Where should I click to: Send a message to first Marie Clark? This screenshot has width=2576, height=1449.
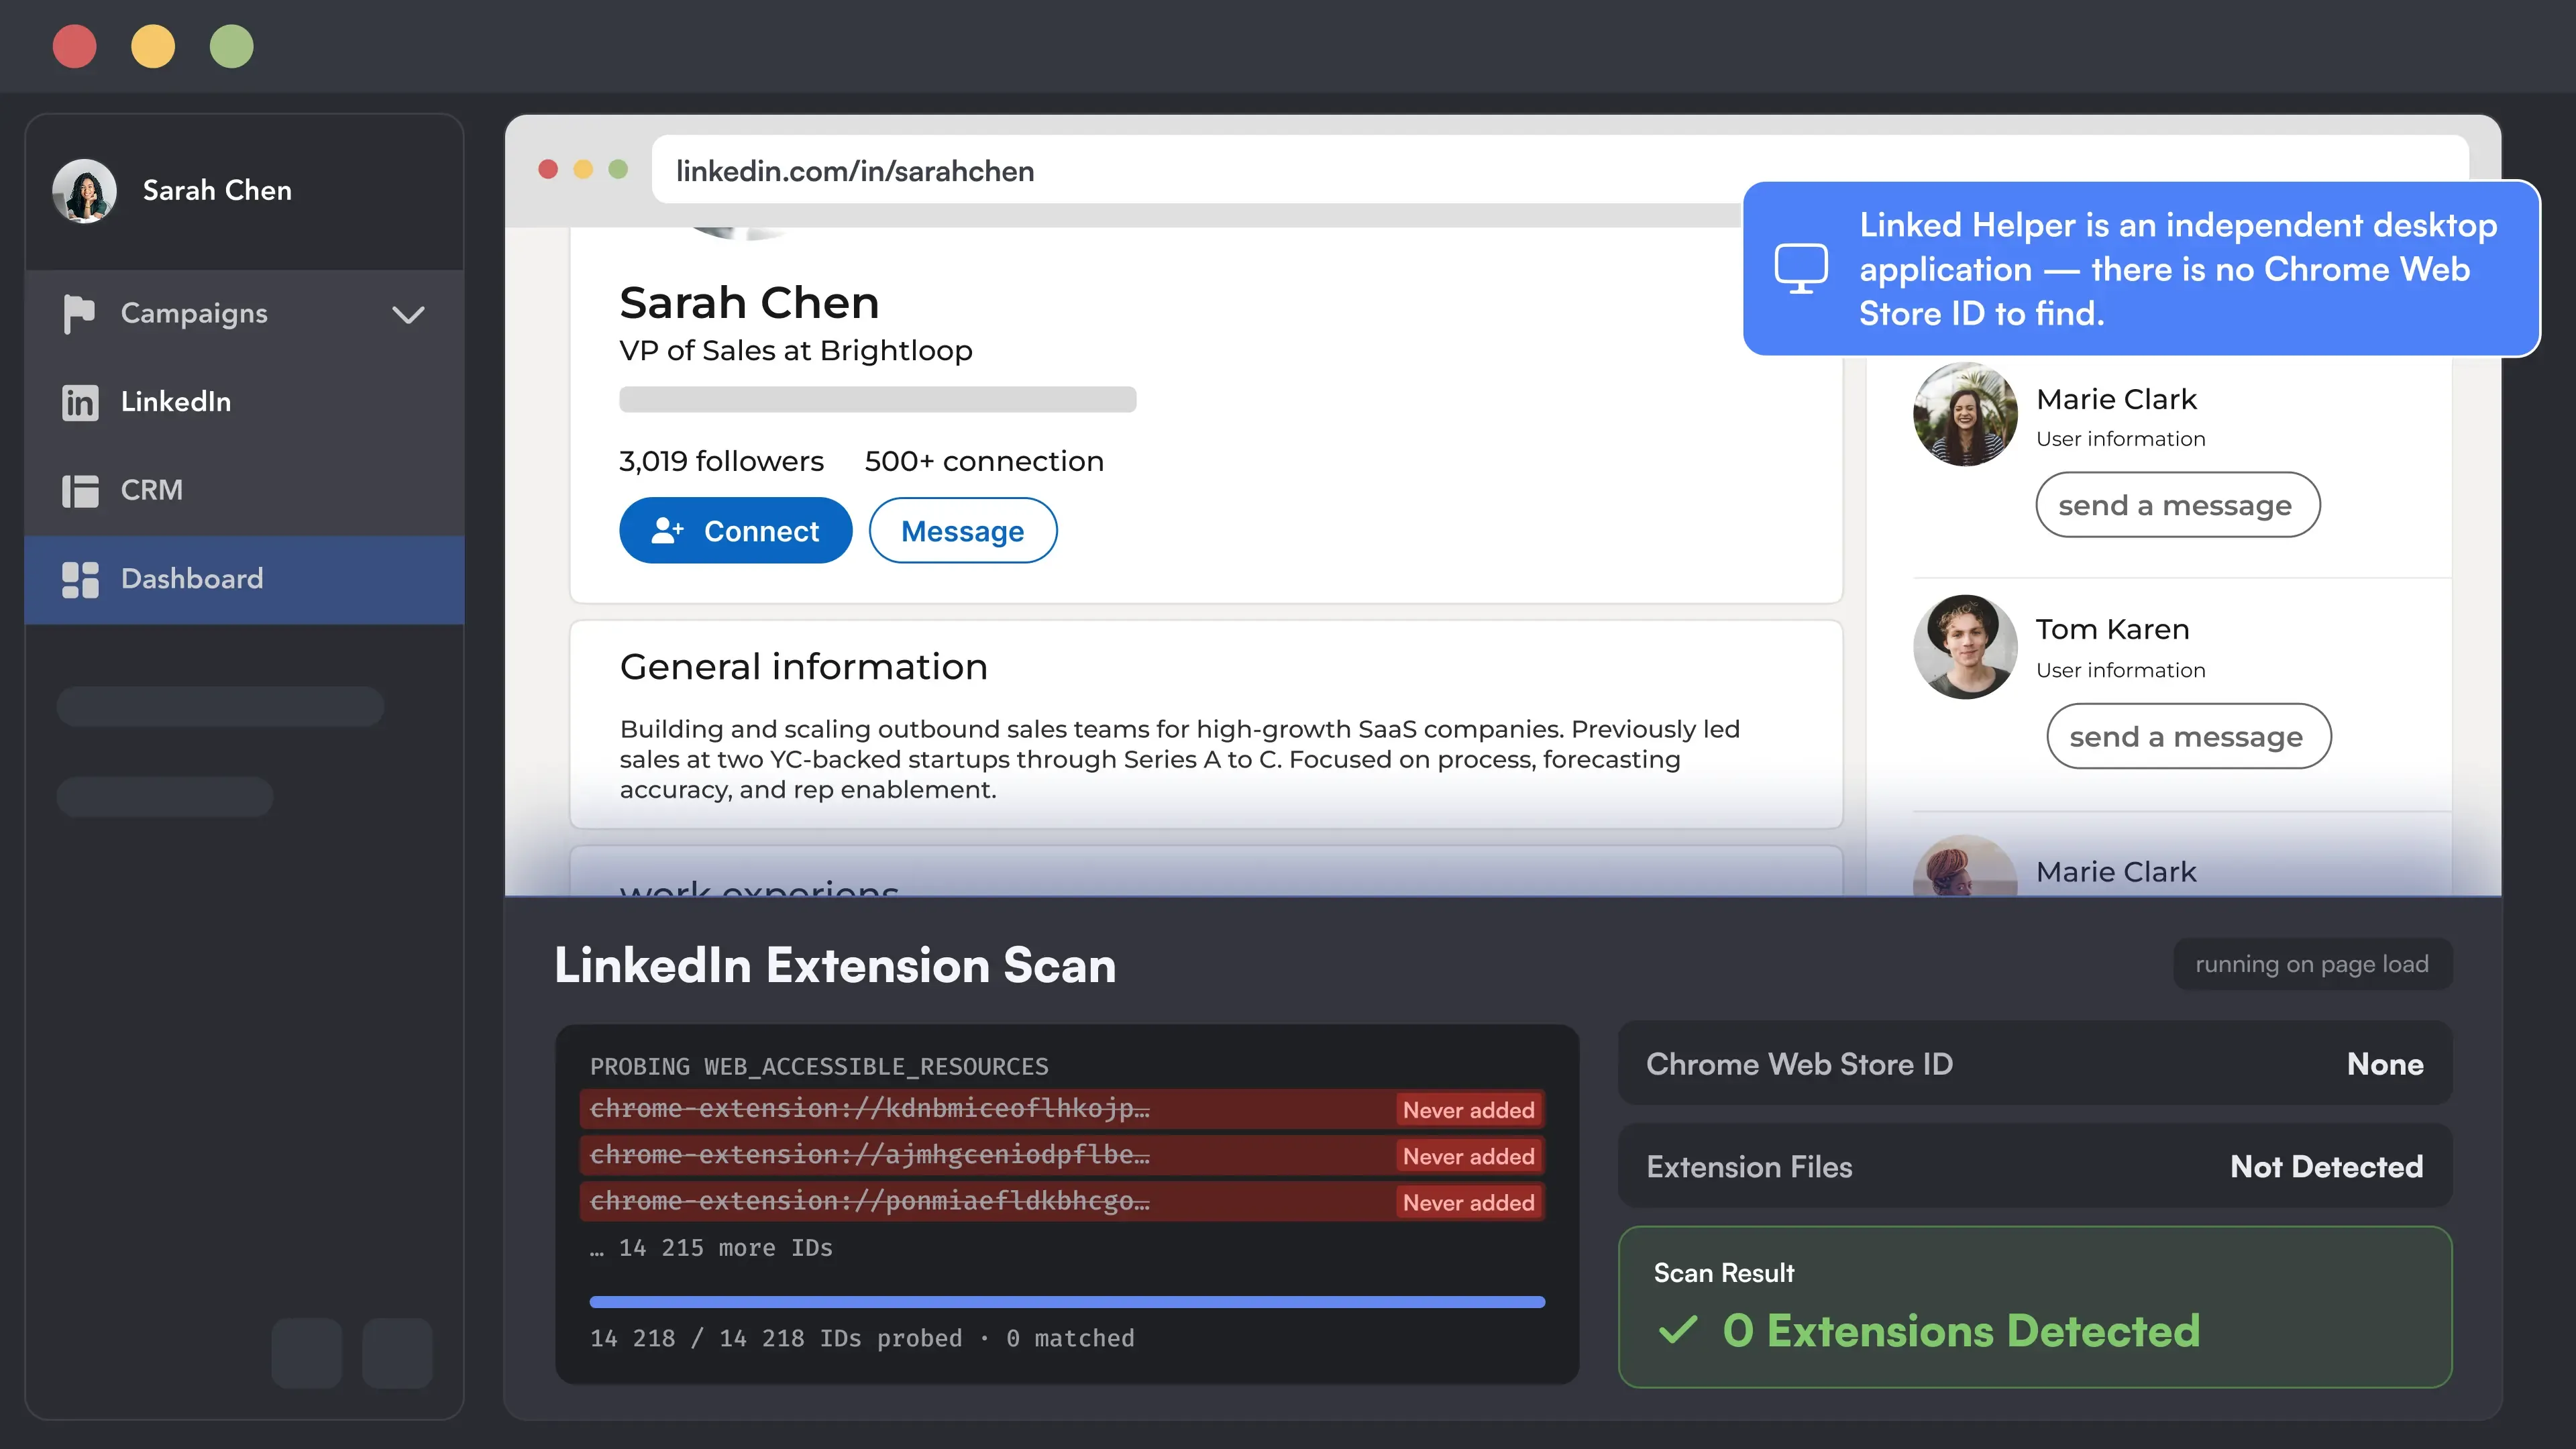(x=2177, y=505)
